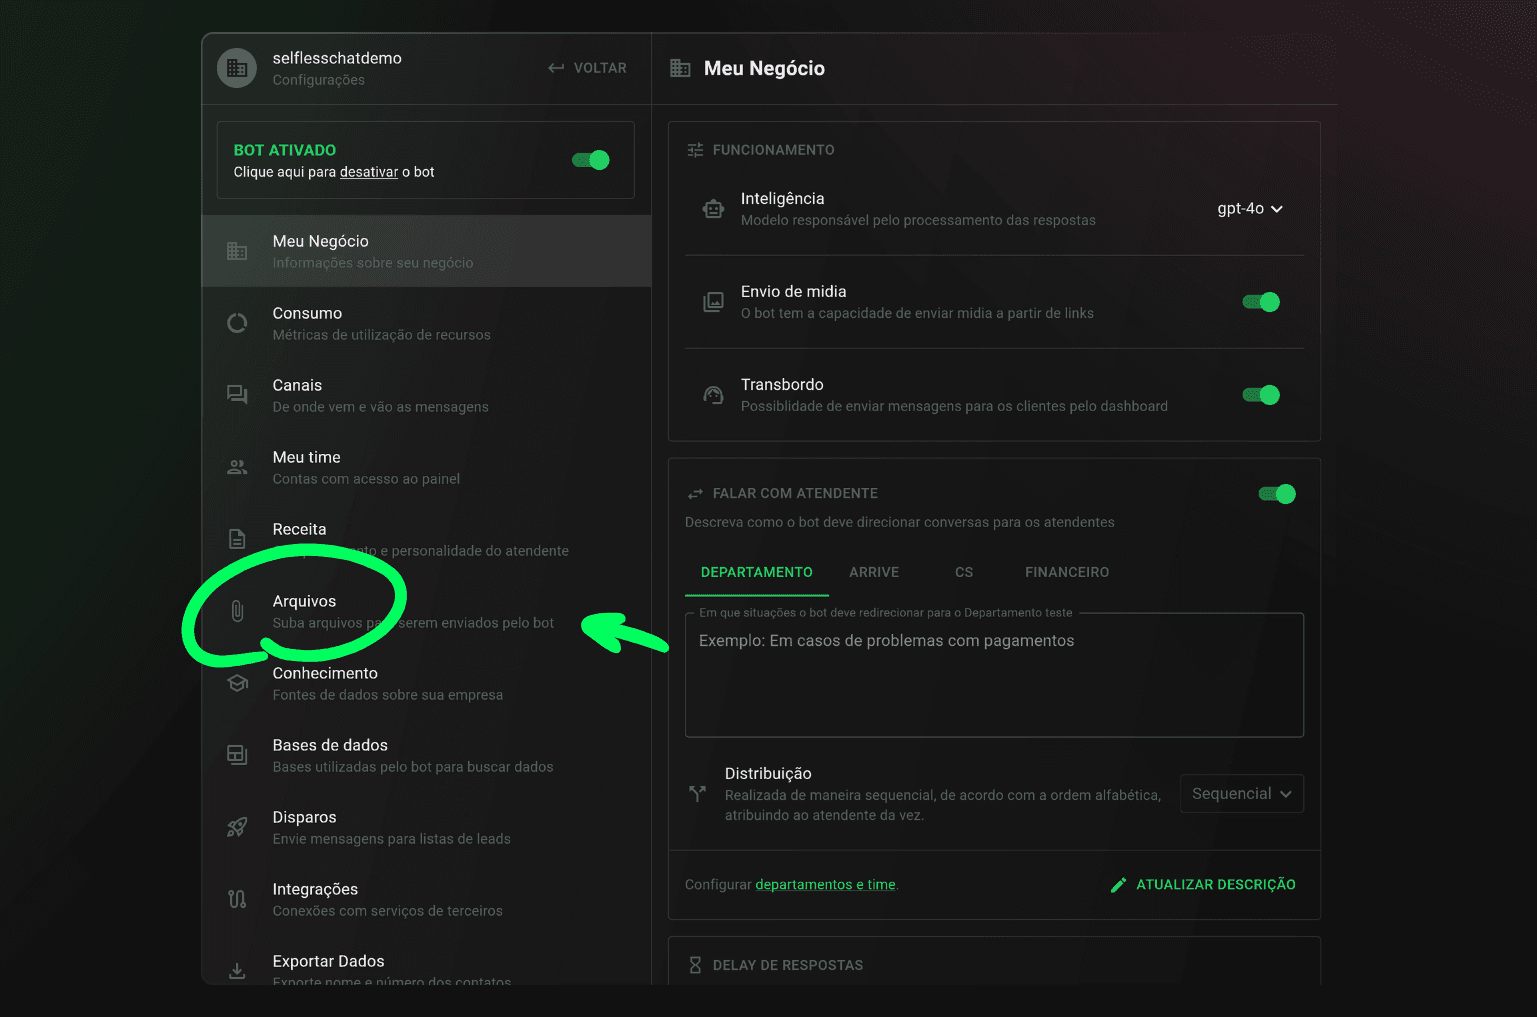Click the Meu Negócio sidebar building icon

coord(237,251)
